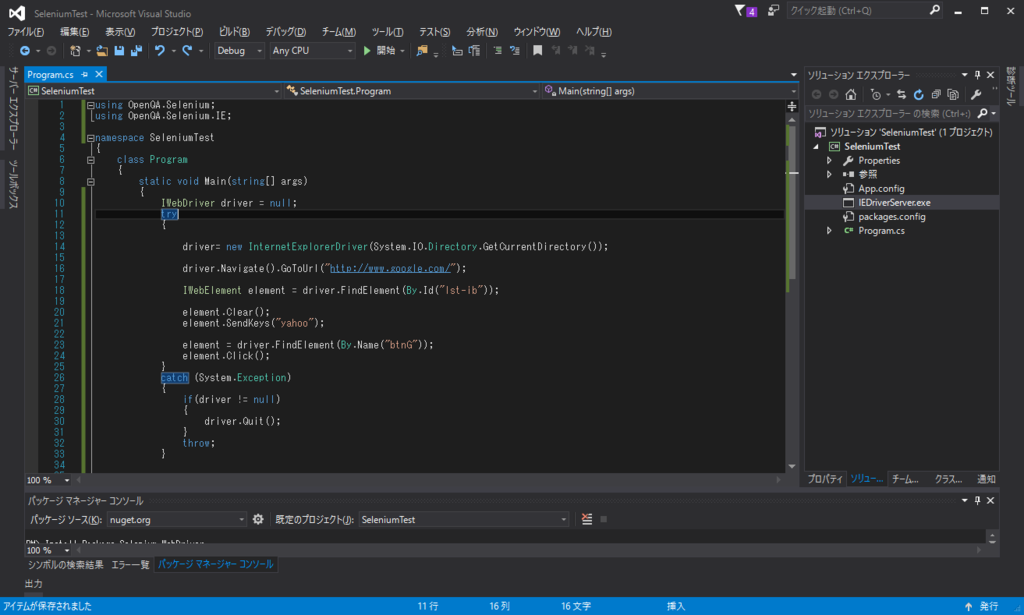1024x615 pixels.
Task: Expand the Program.cs node in Solution Explorer
Action: tap(829, 230)
